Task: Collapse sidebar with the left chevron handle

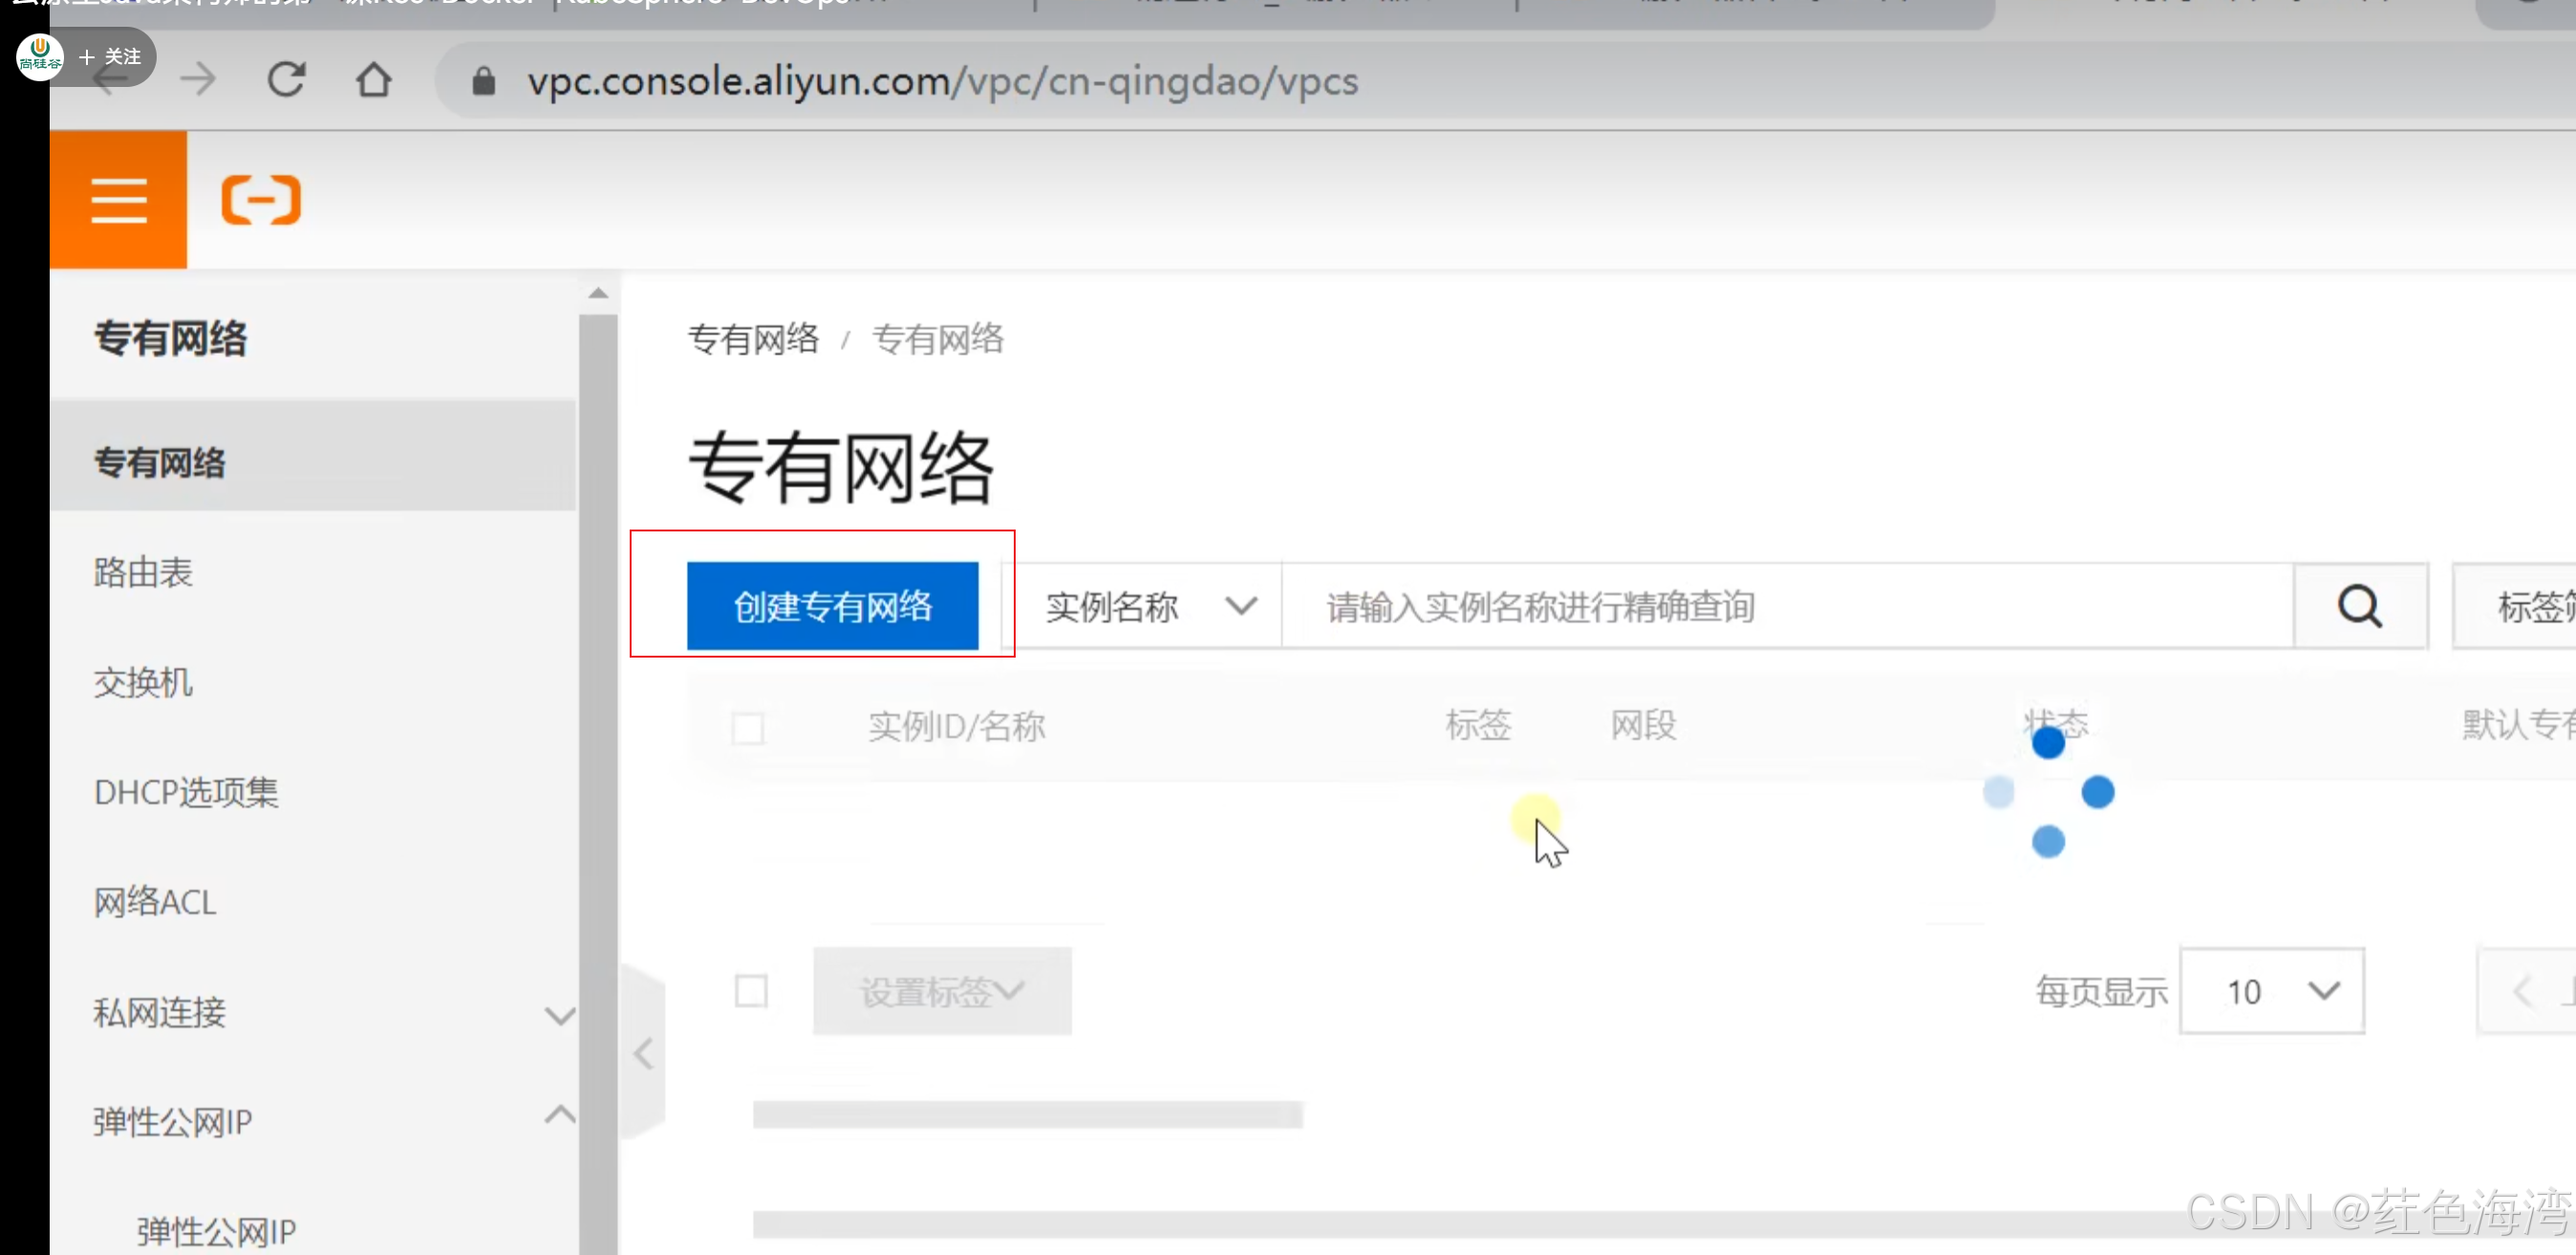Action: point(644,1053)
